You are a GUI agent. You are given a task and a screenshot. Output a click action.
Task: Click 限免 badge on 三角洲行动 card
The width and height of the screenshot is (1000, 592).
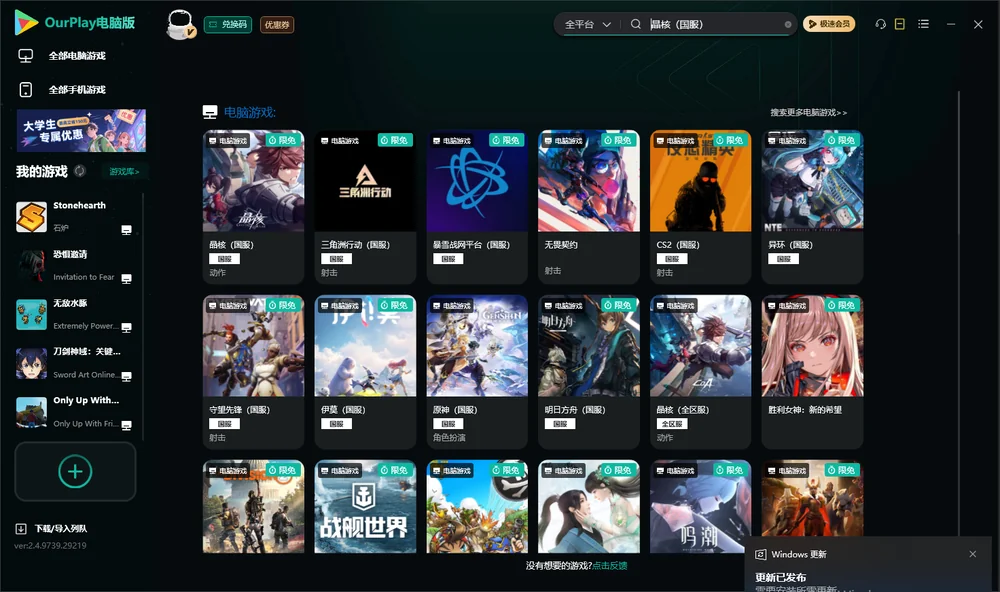(x=395, y=140)
